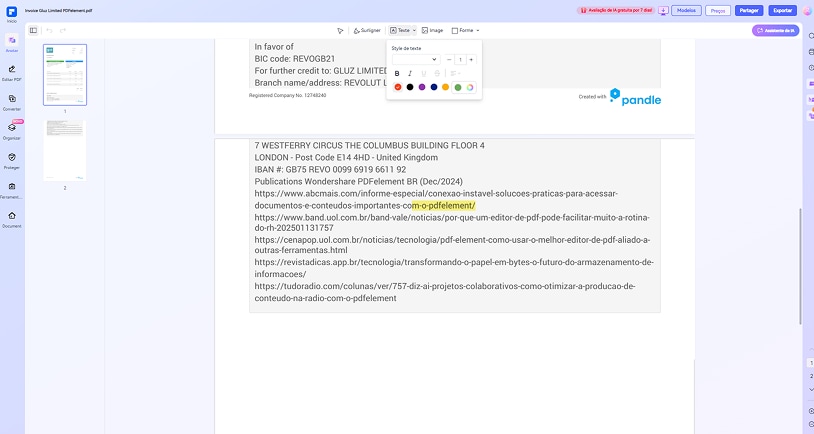Select the Forme shape tool
Image resolution: width=814 pixels, height=434 pixels.
pyautogui.click(x=463, y=31)
